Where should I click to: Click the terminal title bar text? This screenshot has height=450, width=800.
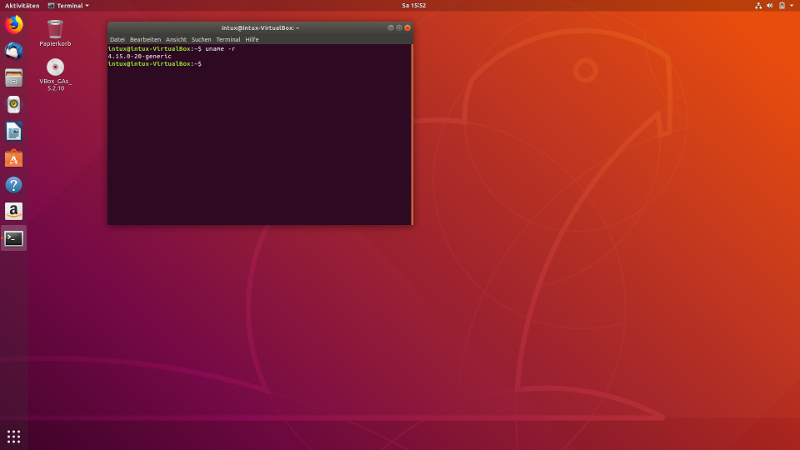(260, 28)
